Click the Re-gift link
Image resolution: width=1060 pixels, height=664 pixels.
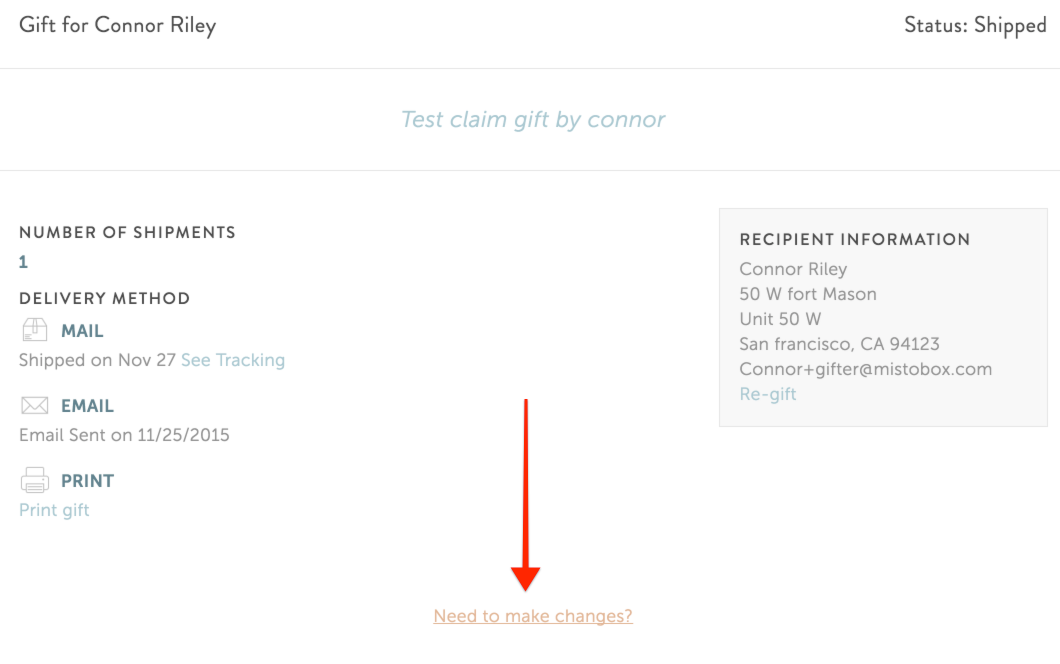point(768,394)
